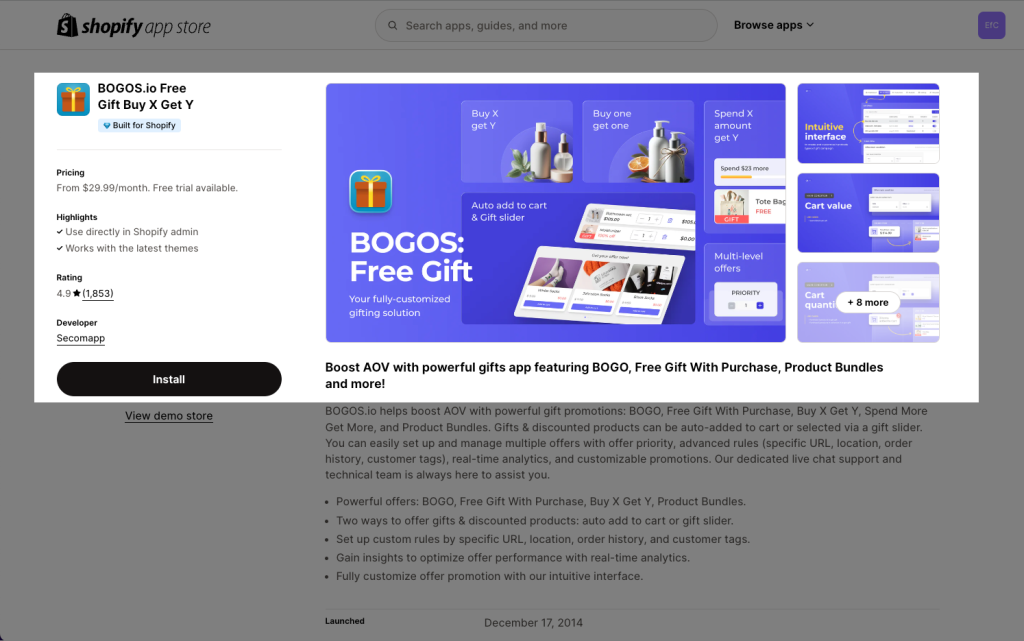
Task: Click the plus icon in the Priority stepper
Action: pyautogui.click(x=760, y=305)
